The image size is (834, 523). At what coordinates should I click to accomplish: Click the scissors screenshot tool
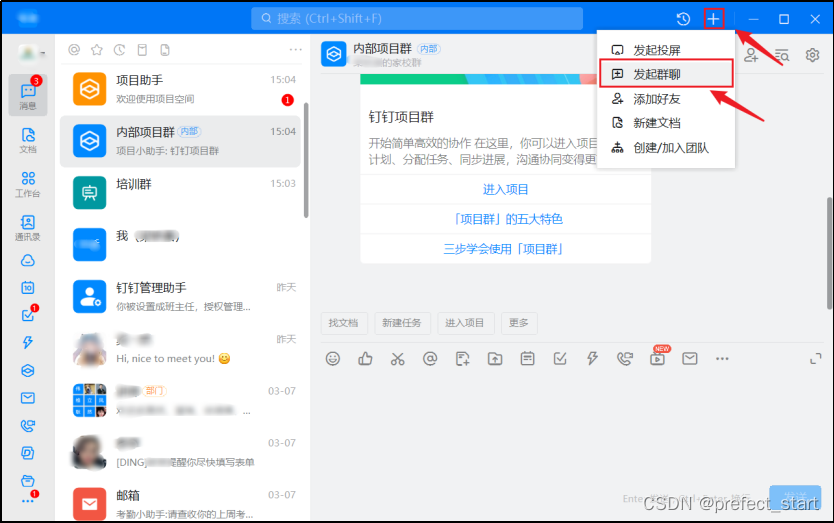[x=398, y=359]
